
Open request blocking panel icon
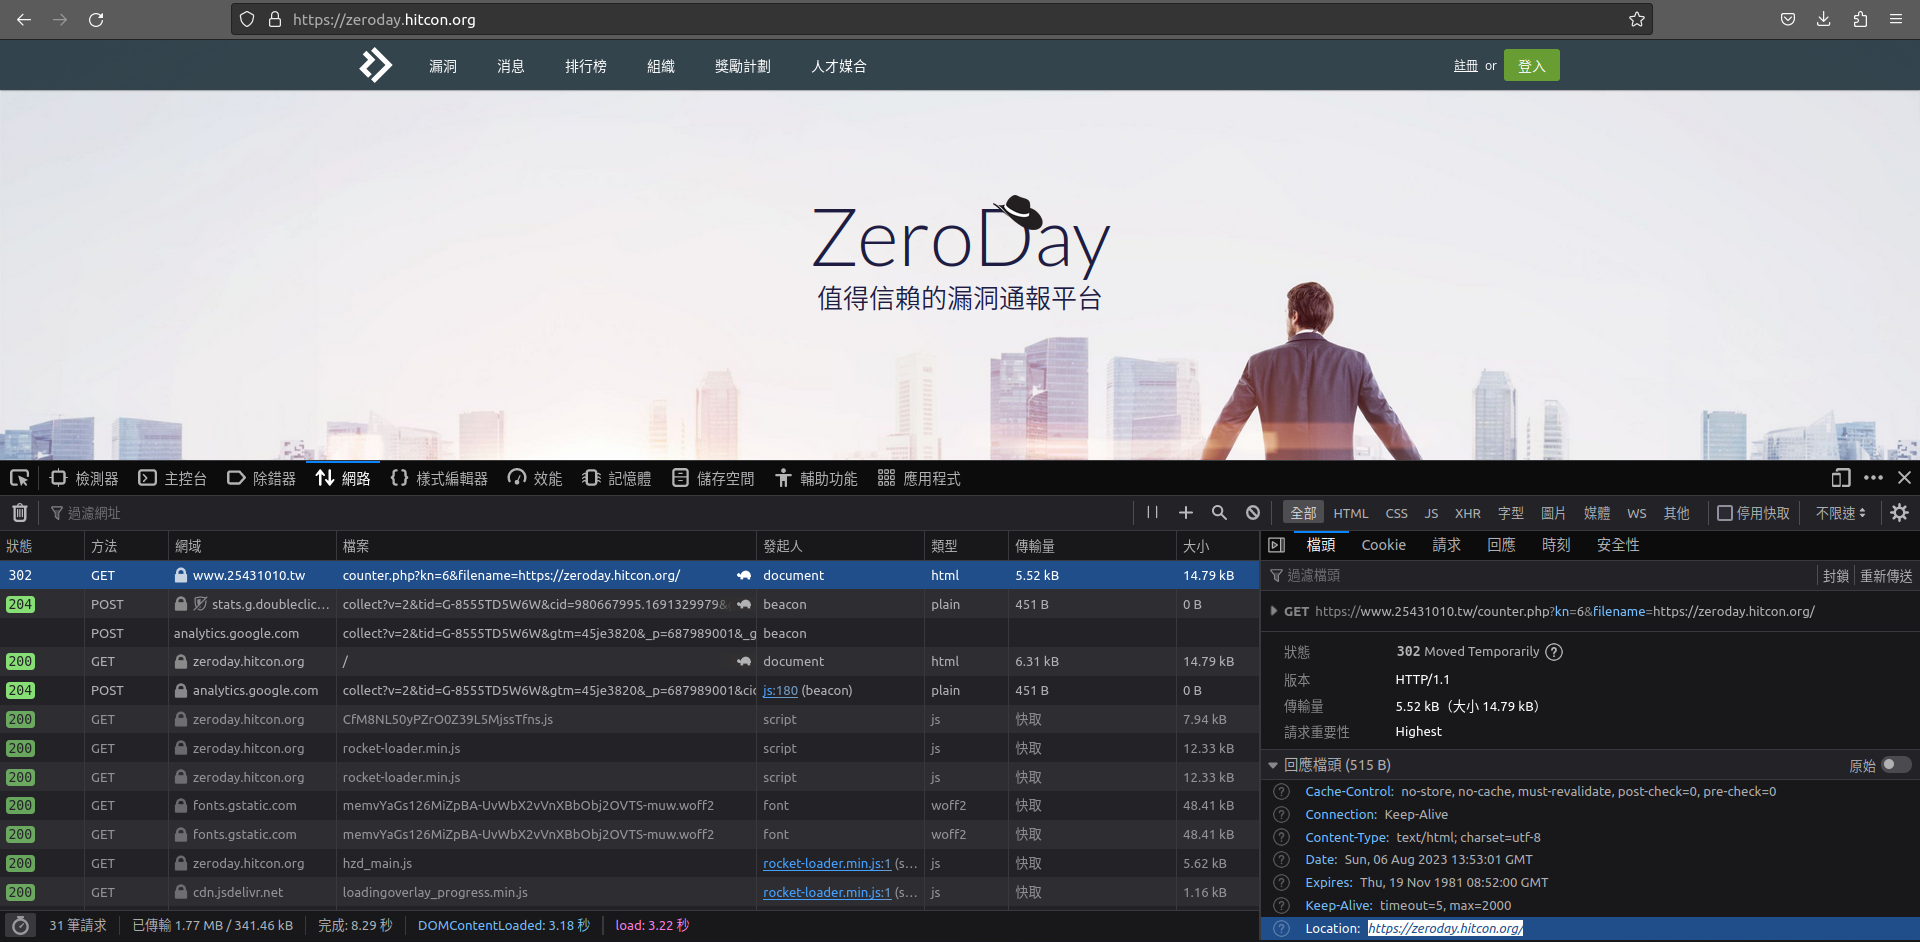1253,512
